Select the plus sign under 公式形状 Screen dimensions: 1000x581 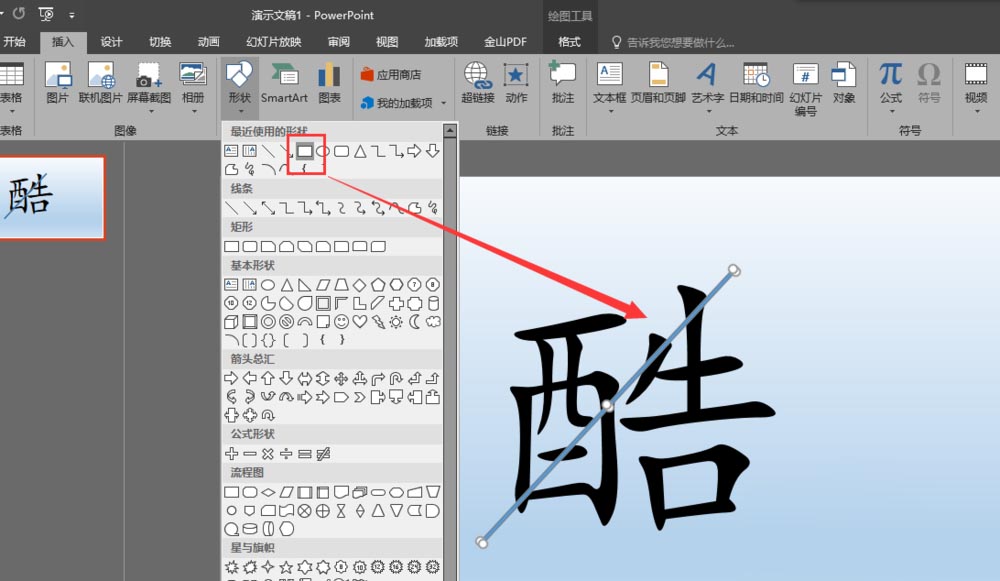[232, 453]
